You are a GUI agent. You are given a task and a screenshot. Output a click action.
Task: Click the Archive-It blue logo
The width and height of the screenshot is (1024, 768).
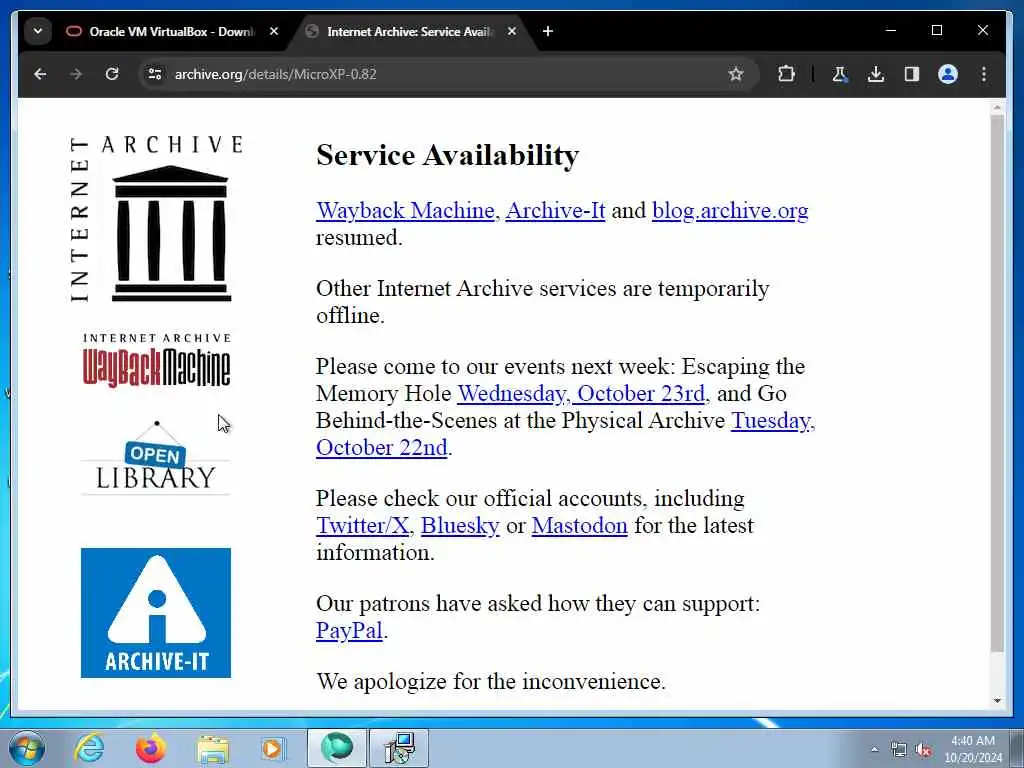pyautogui.click(x=155, y=613)
